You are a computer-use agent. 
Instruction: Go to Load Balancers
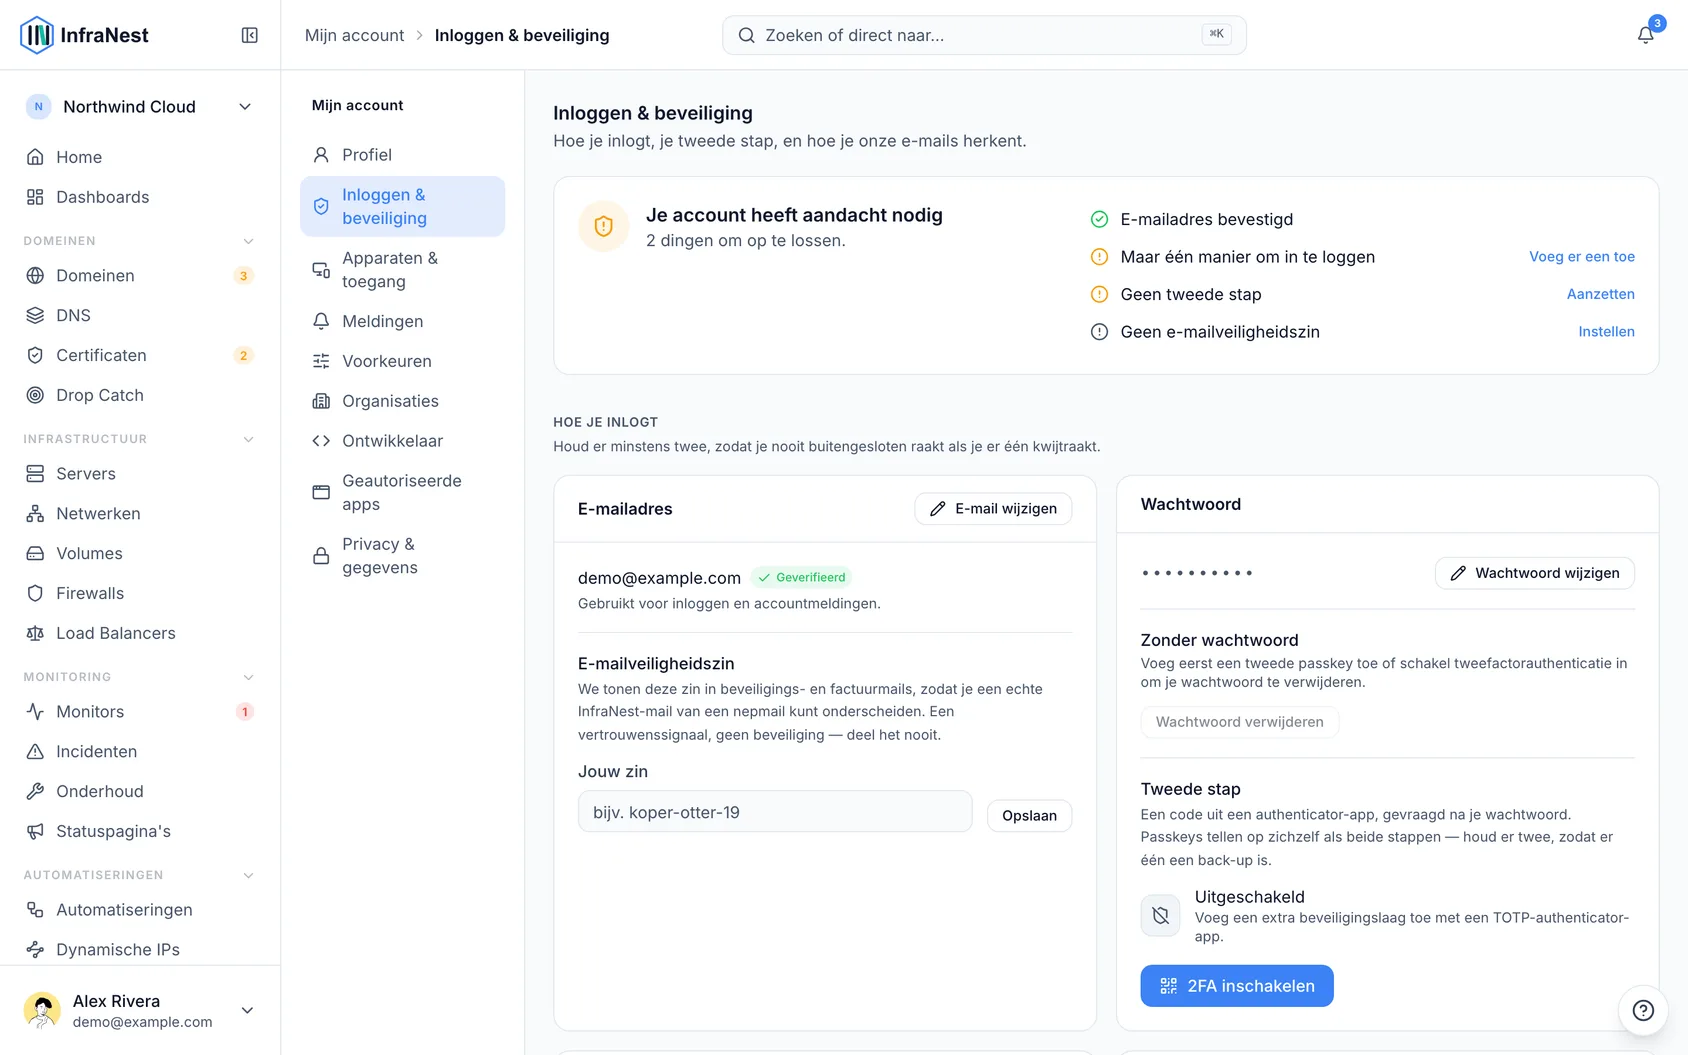tap(140, 633)
